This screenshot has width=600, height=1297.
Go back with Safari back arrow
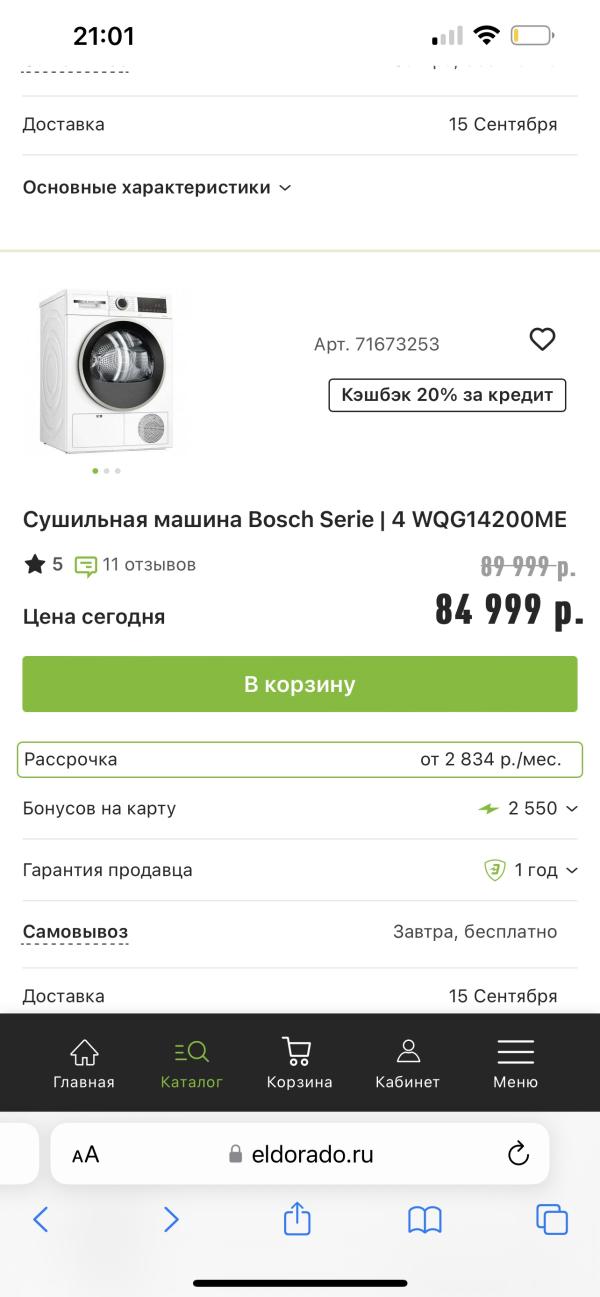pos(41,1219)
